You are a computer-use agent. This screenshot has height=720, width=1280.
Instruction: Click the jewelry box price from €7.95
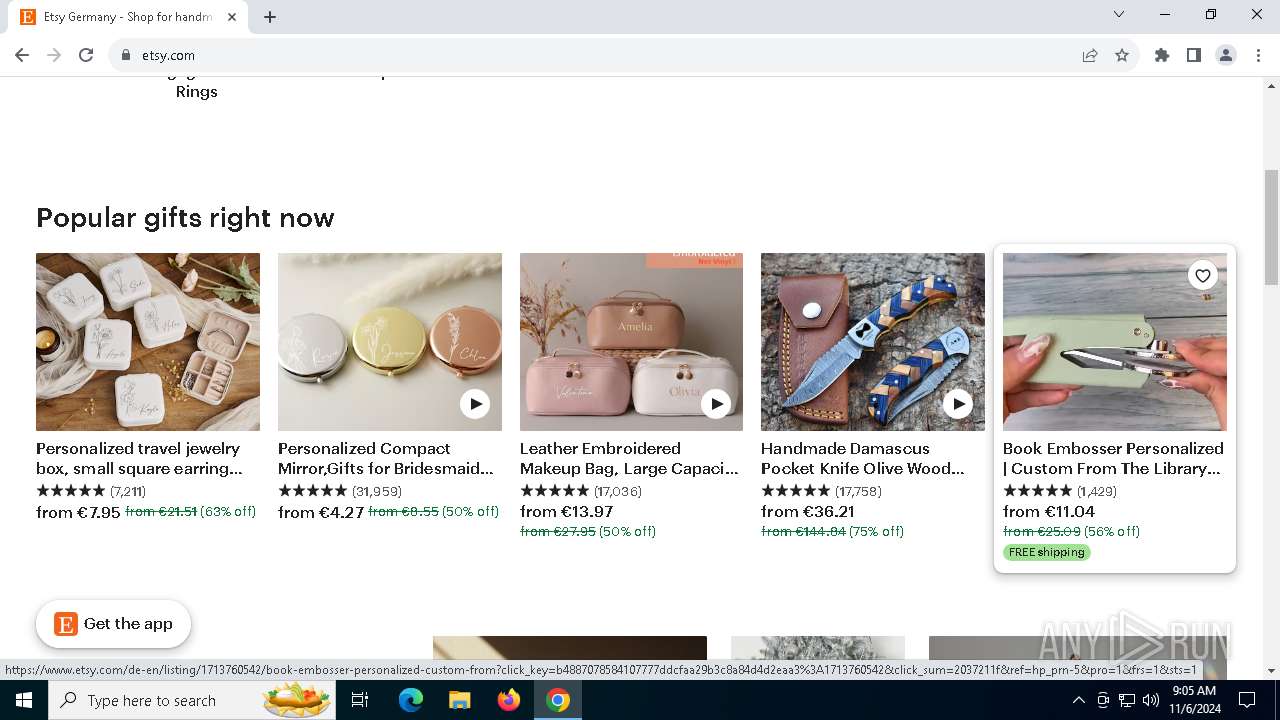78,512
